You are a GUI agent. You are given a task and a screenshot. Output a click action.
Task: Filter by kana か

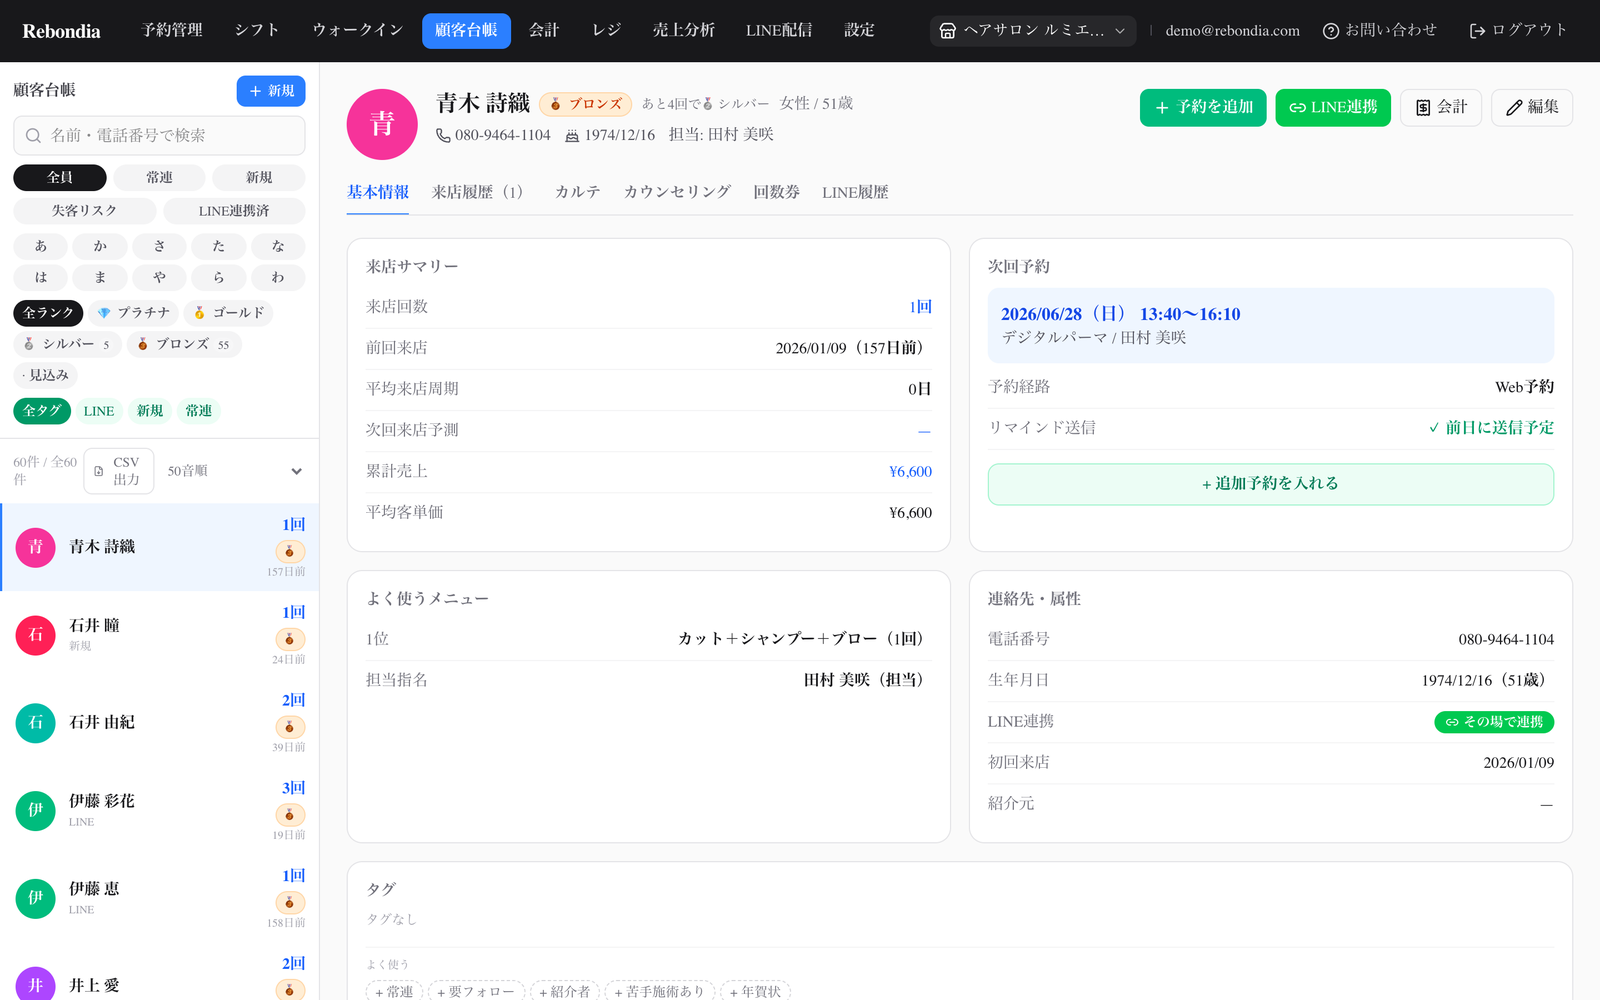click(x=100, y=246)
